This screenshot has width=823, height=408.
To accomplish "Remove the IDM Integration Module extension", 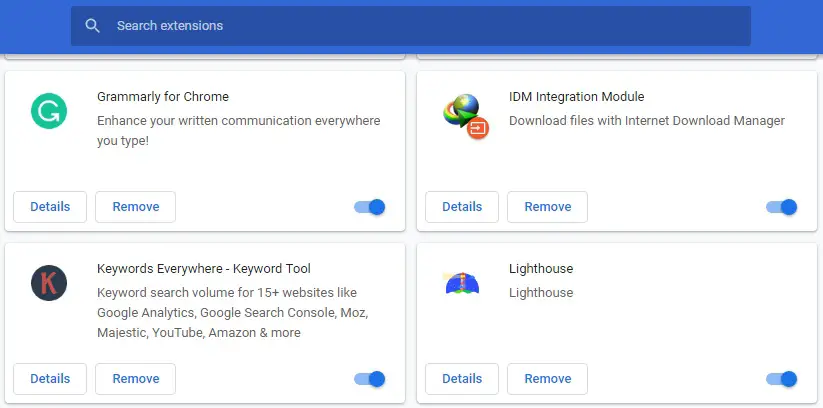I will [547, 207].
